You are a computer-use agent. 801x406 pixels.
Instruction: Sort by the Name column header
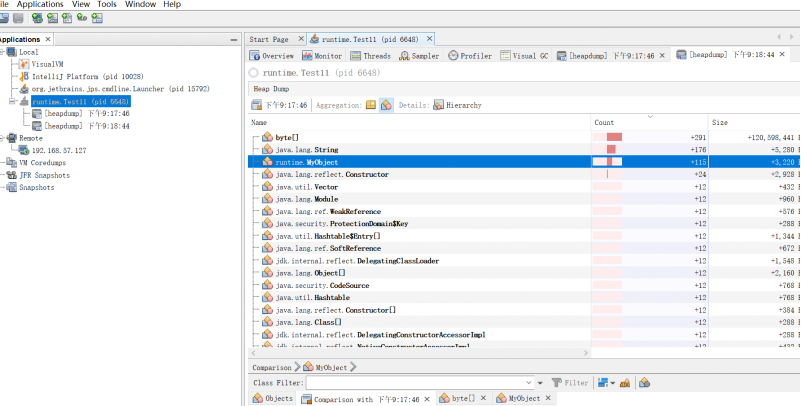[419, 122]
